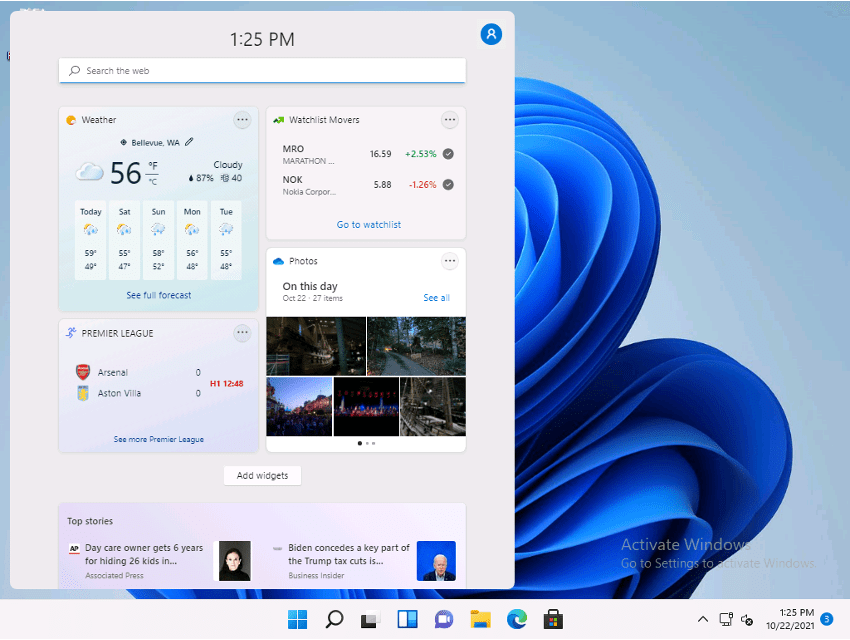The image size is (850, 640).
Task: Launch Microsoft Edge from the taskbar
Action: (516, 619)
